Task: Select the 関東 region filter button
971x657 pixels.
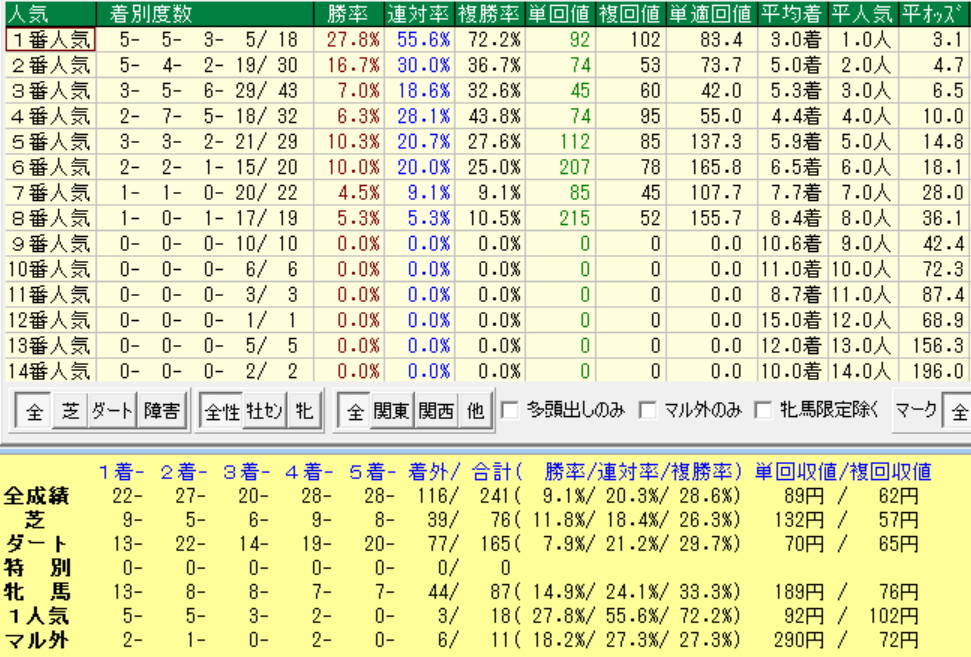Action: point(392,411)
